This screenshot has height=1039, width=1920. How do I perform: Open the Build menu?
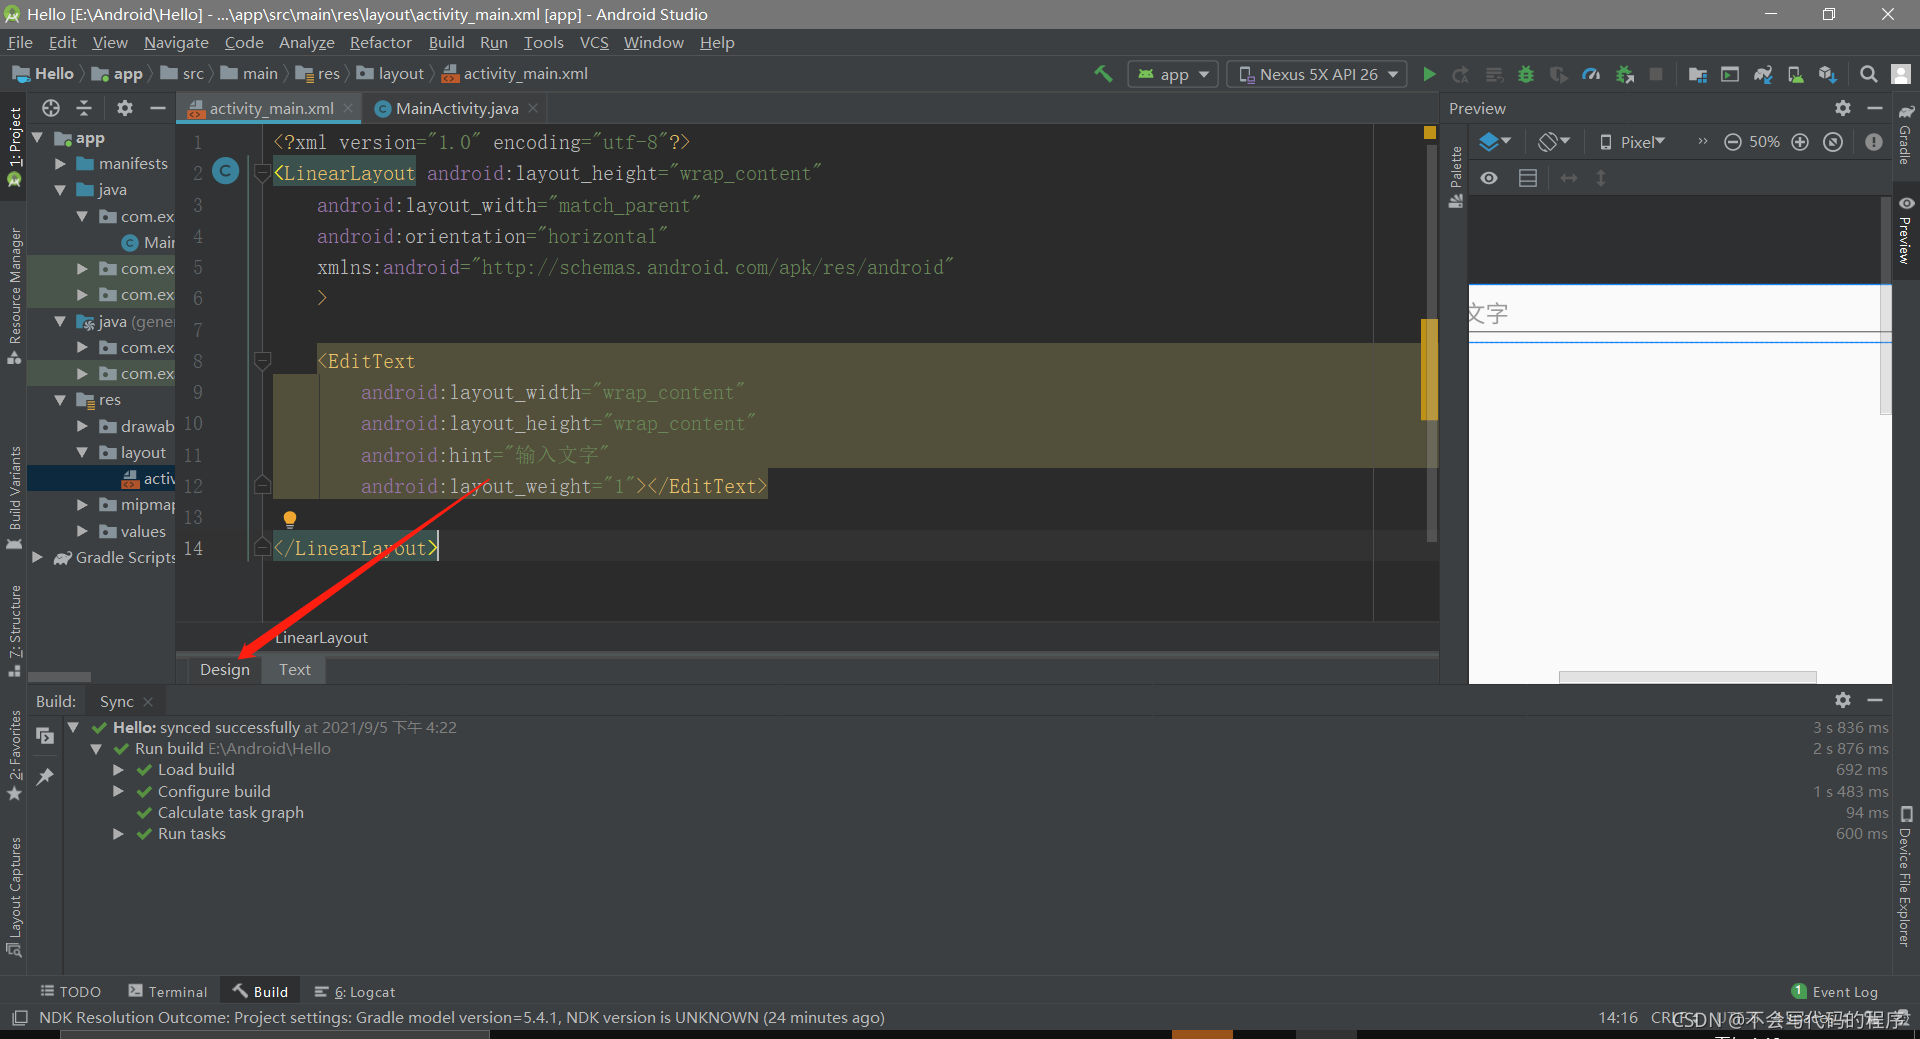[446, 42]
